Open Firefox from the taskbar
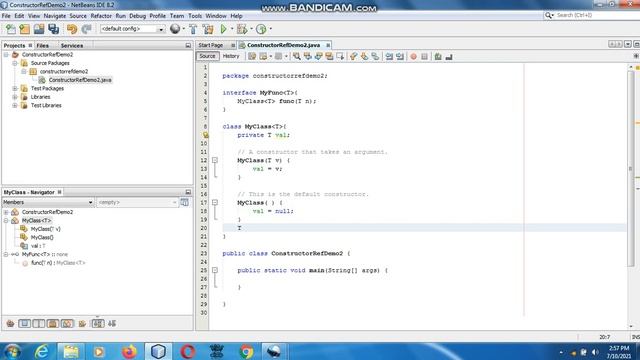This screenshot has width=640, height=360. pyautogui.click(x=129, y=351)
